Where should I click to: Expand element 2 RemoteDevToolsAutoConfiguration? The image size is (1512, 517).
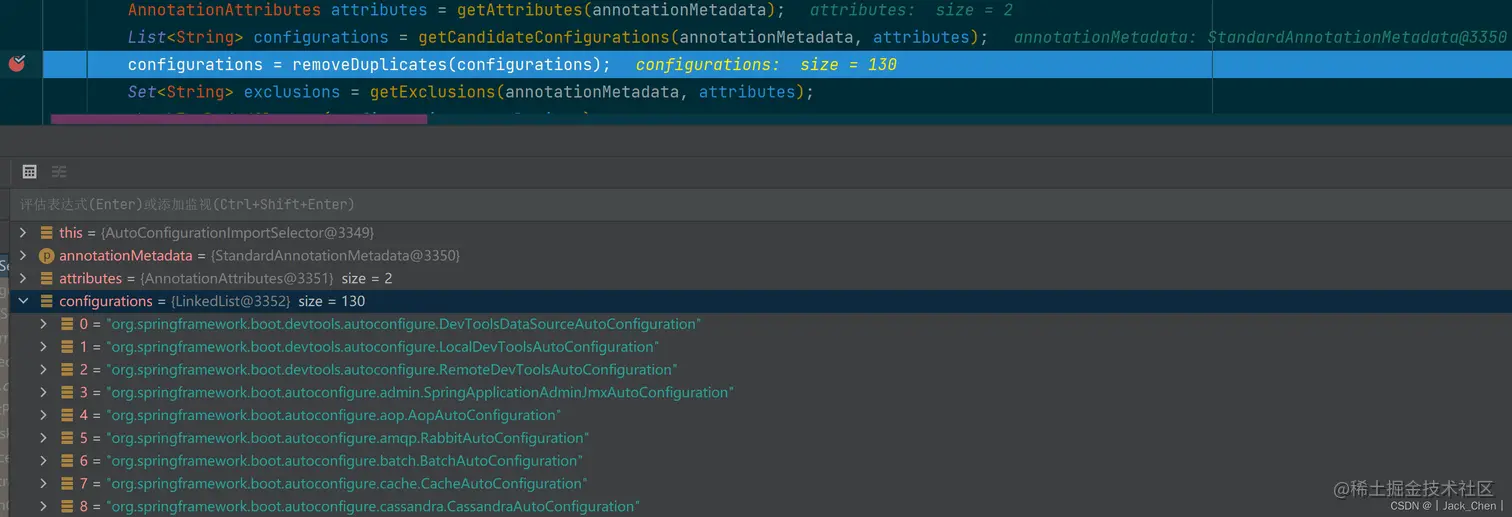click(43, 369)
